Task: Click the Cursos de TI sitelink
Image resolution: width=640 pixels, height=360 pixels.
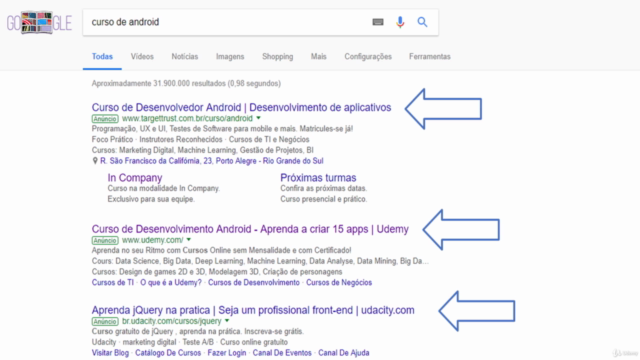Action: 113,282
